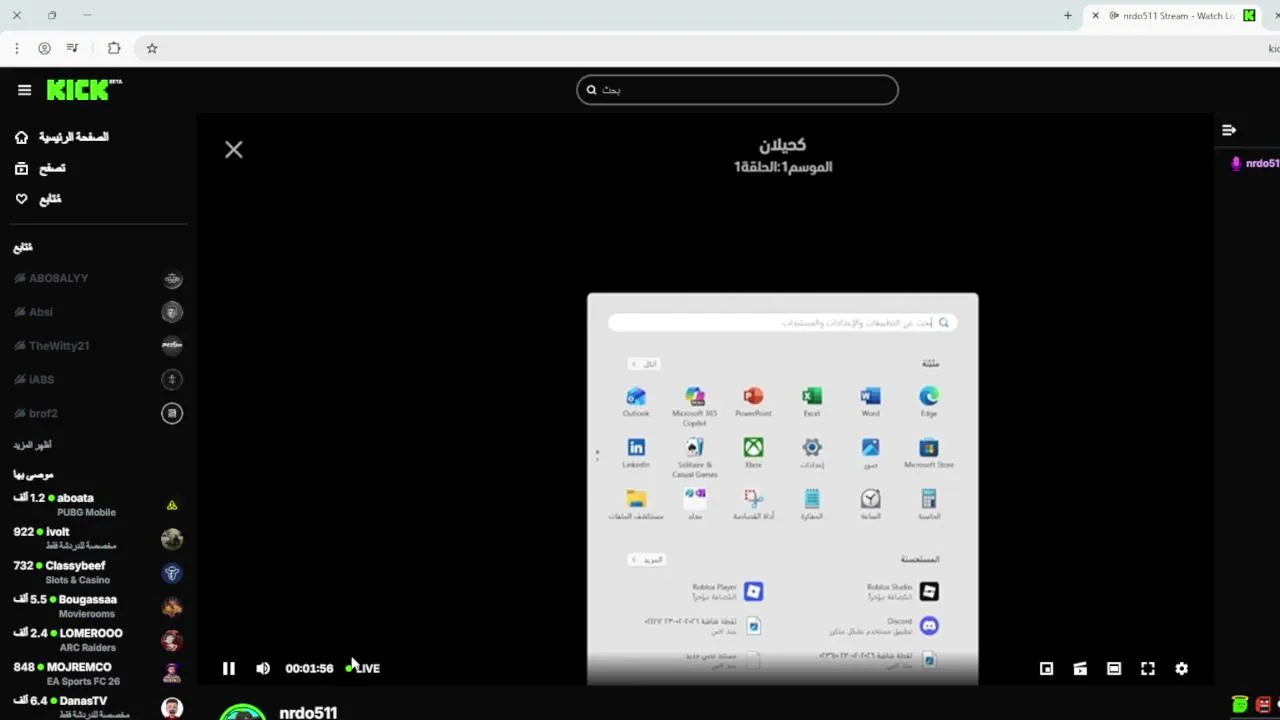
Task: Click the nrdo511 channel name below player
Action: point(308,712)
